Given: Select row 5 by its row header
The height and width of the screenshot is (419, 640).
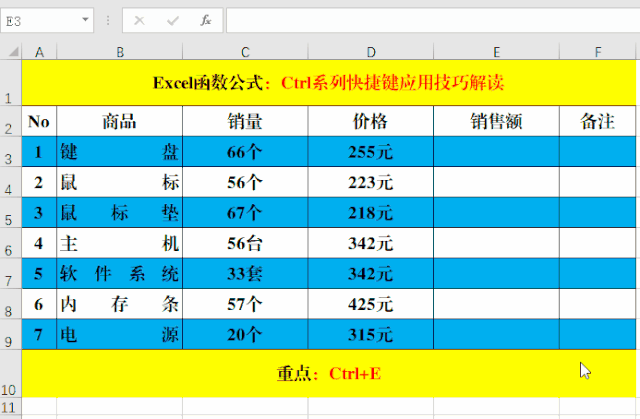Looking at the screenshot, I should point(10,213).
